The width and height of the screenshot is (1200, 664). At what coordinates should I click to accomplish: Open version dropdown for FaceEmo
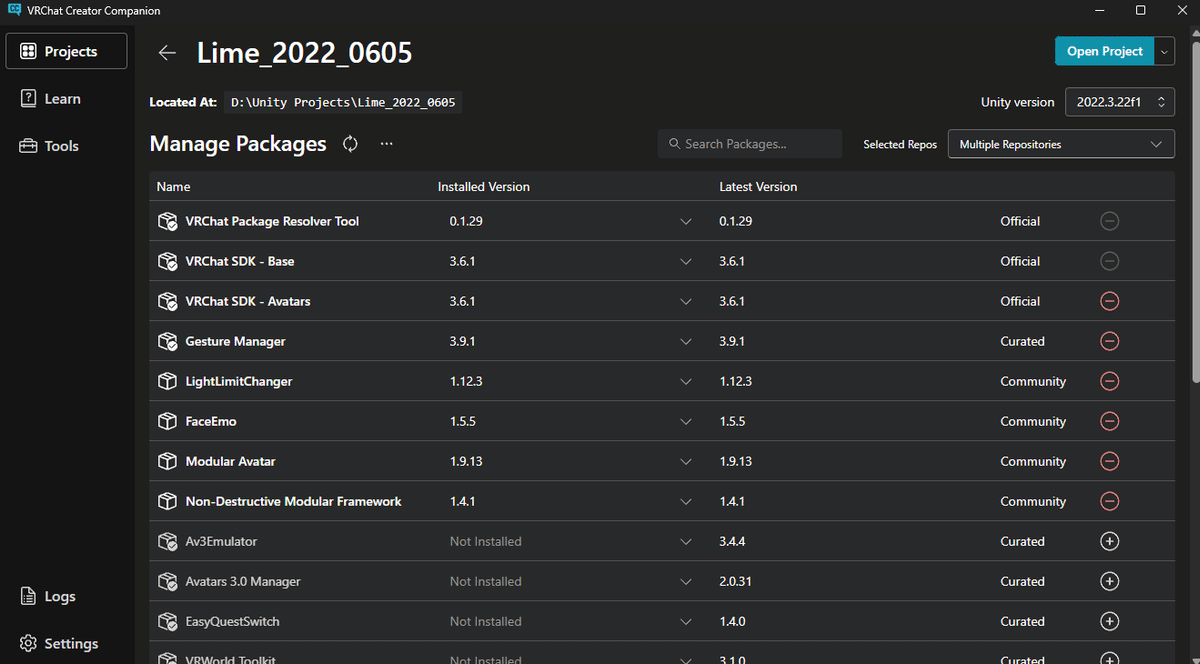(x=686, y=421)
